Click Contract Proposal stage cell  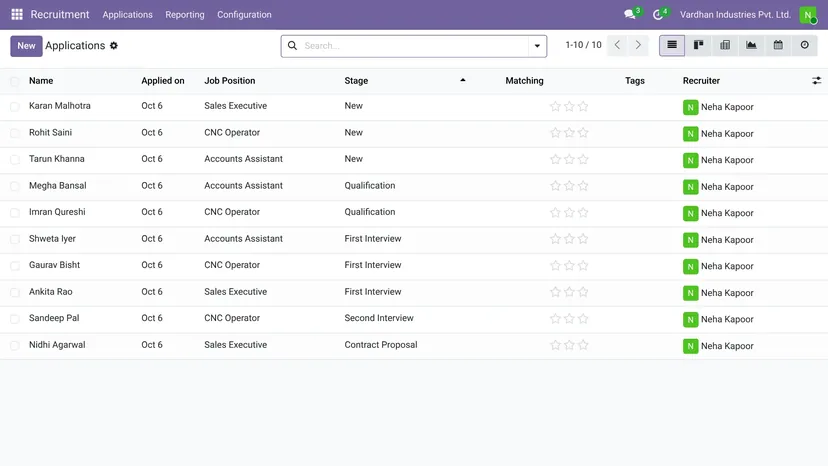click(381, 344)
